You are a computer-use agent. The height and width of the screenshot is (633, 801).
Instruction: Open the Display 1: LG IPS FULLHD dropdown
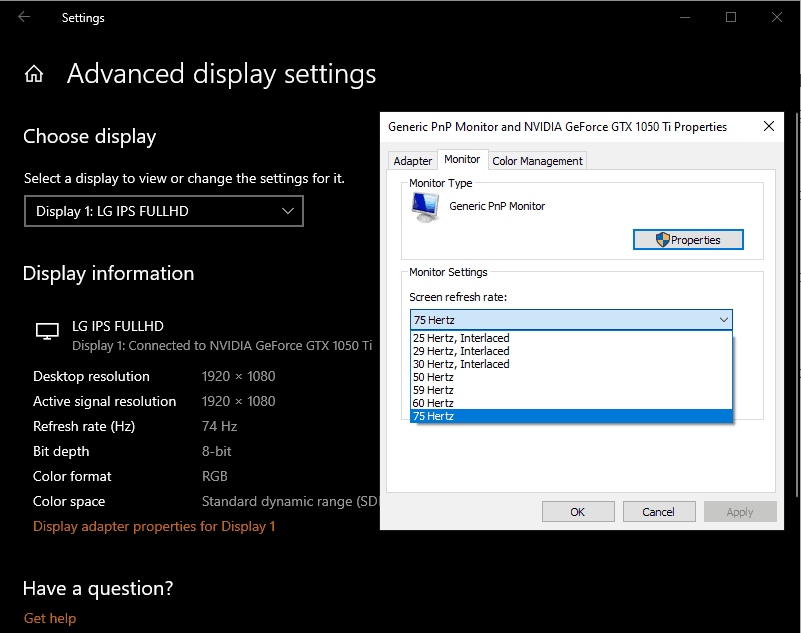tap(164, 211)
